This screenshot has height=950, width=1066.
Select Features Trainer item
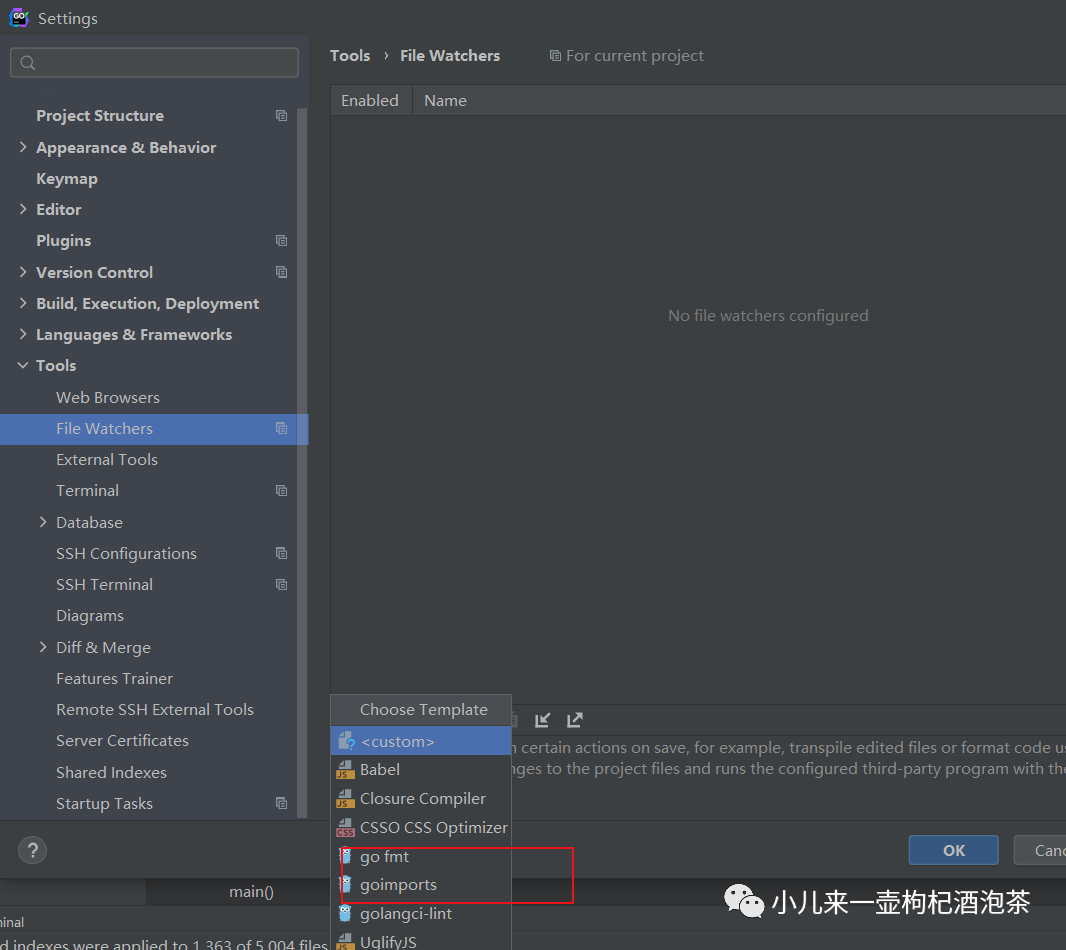click(x=114, y=679)
